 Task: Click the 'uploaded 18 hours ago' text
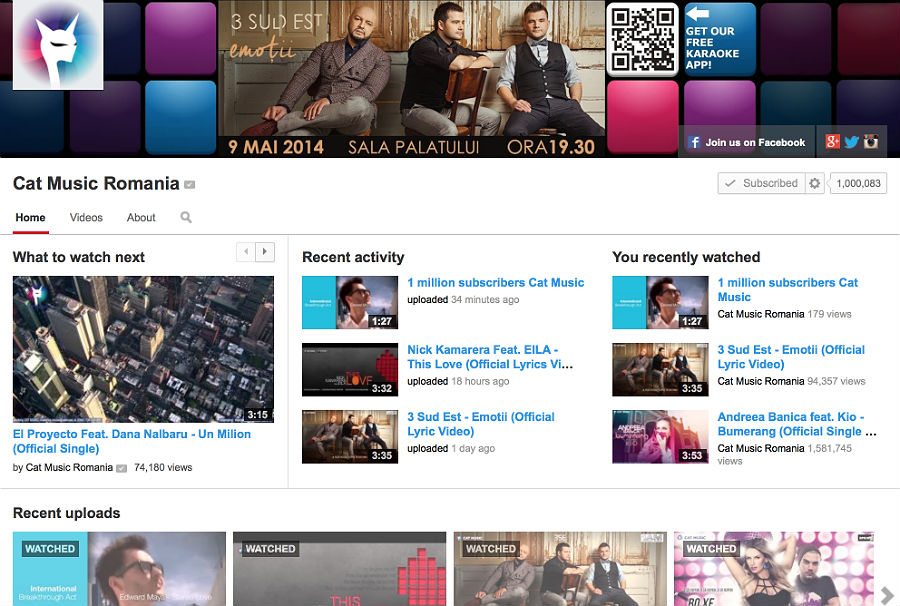click(x=458, y=382)
